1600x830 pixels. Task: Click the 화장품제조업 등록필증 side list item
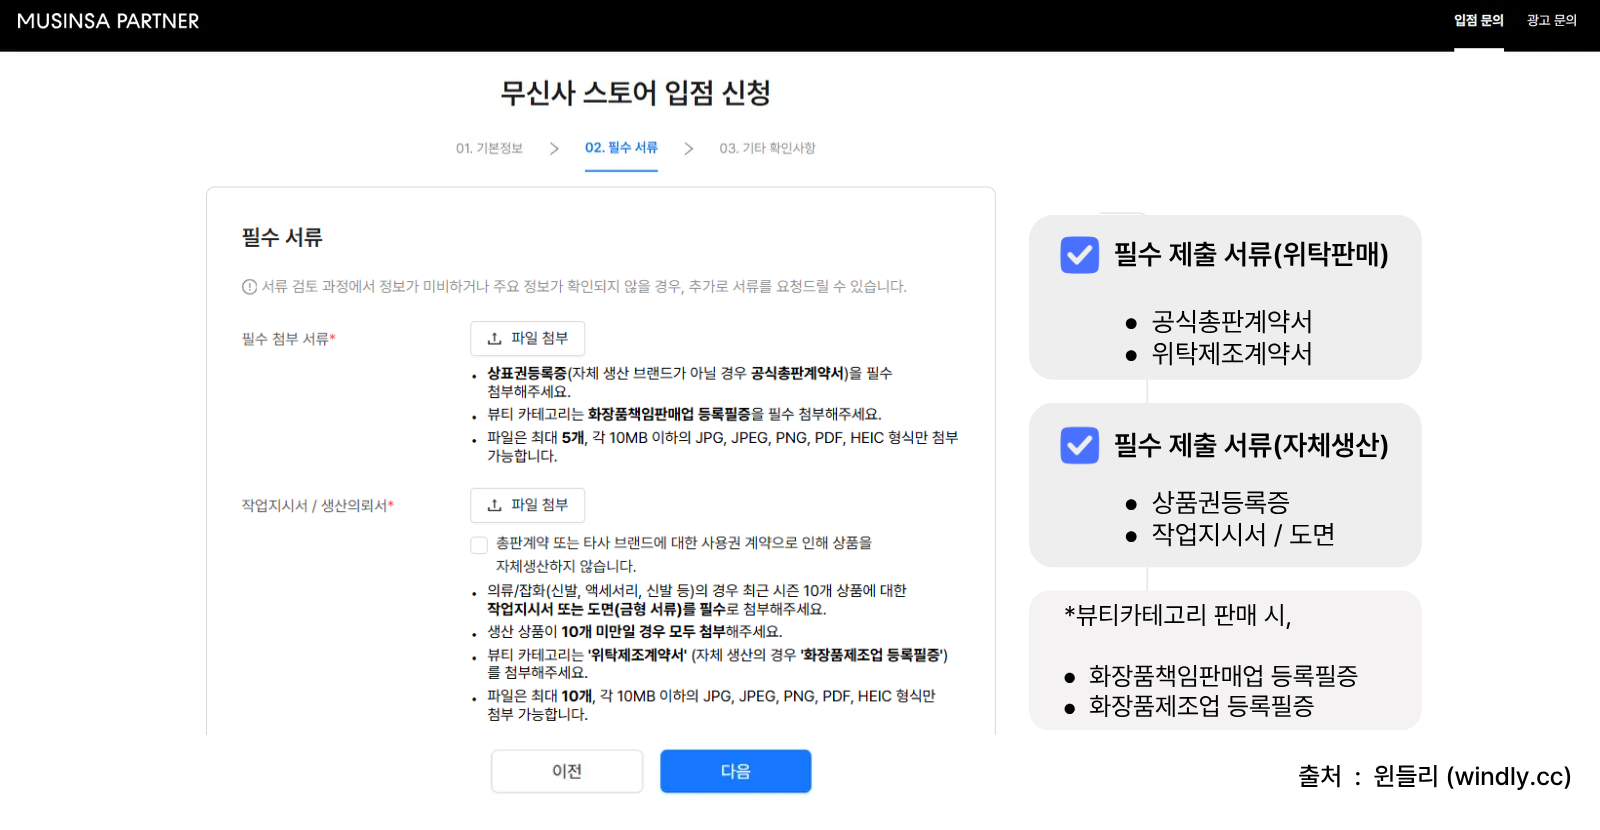click(x=1201, y=706)
